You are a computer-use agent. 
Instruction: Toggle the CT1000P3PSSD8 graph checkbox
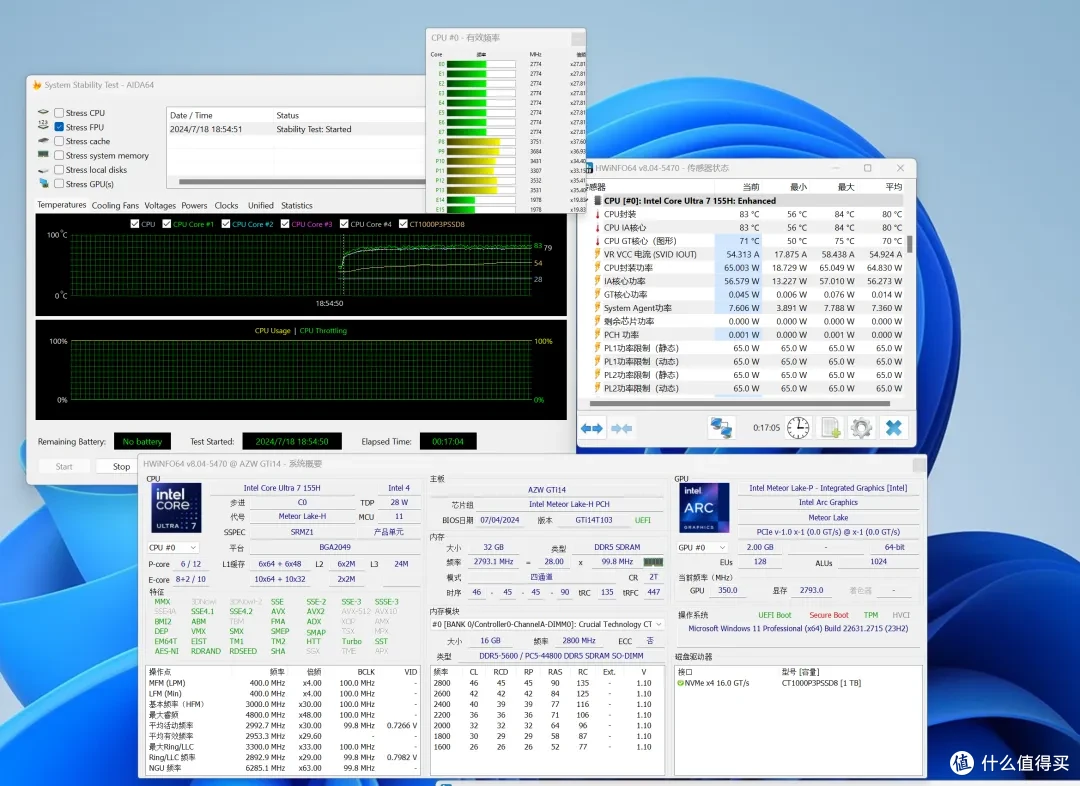pyautogui.click(x=404, y=224)
